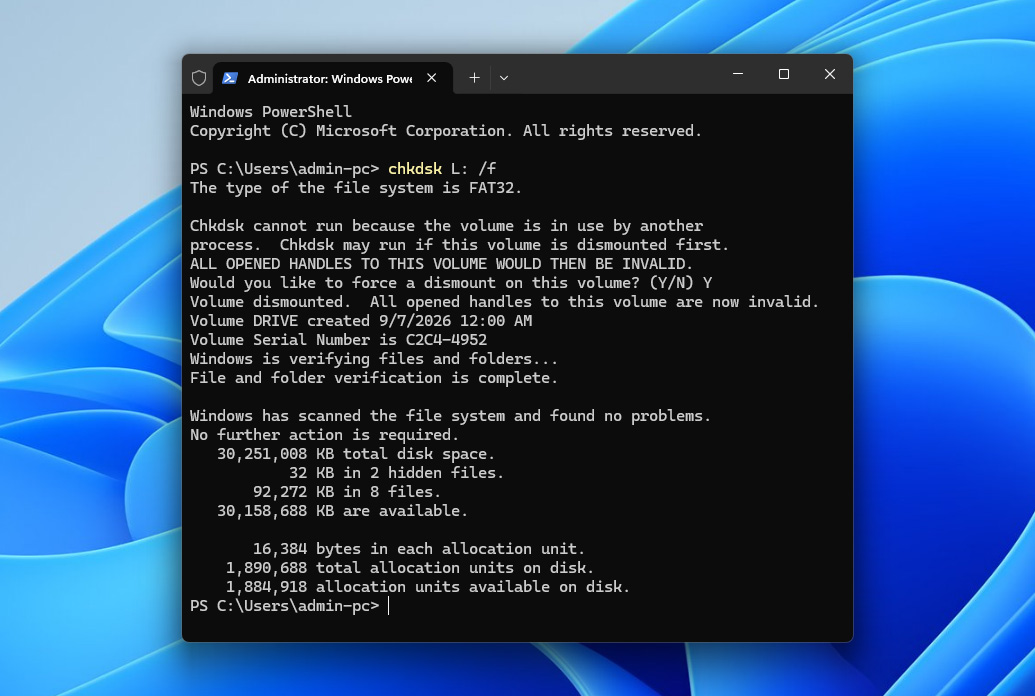Click the PowerShell icon on the tab
This screenshot has width=1035, height=696.
click(x=230, y=78)
